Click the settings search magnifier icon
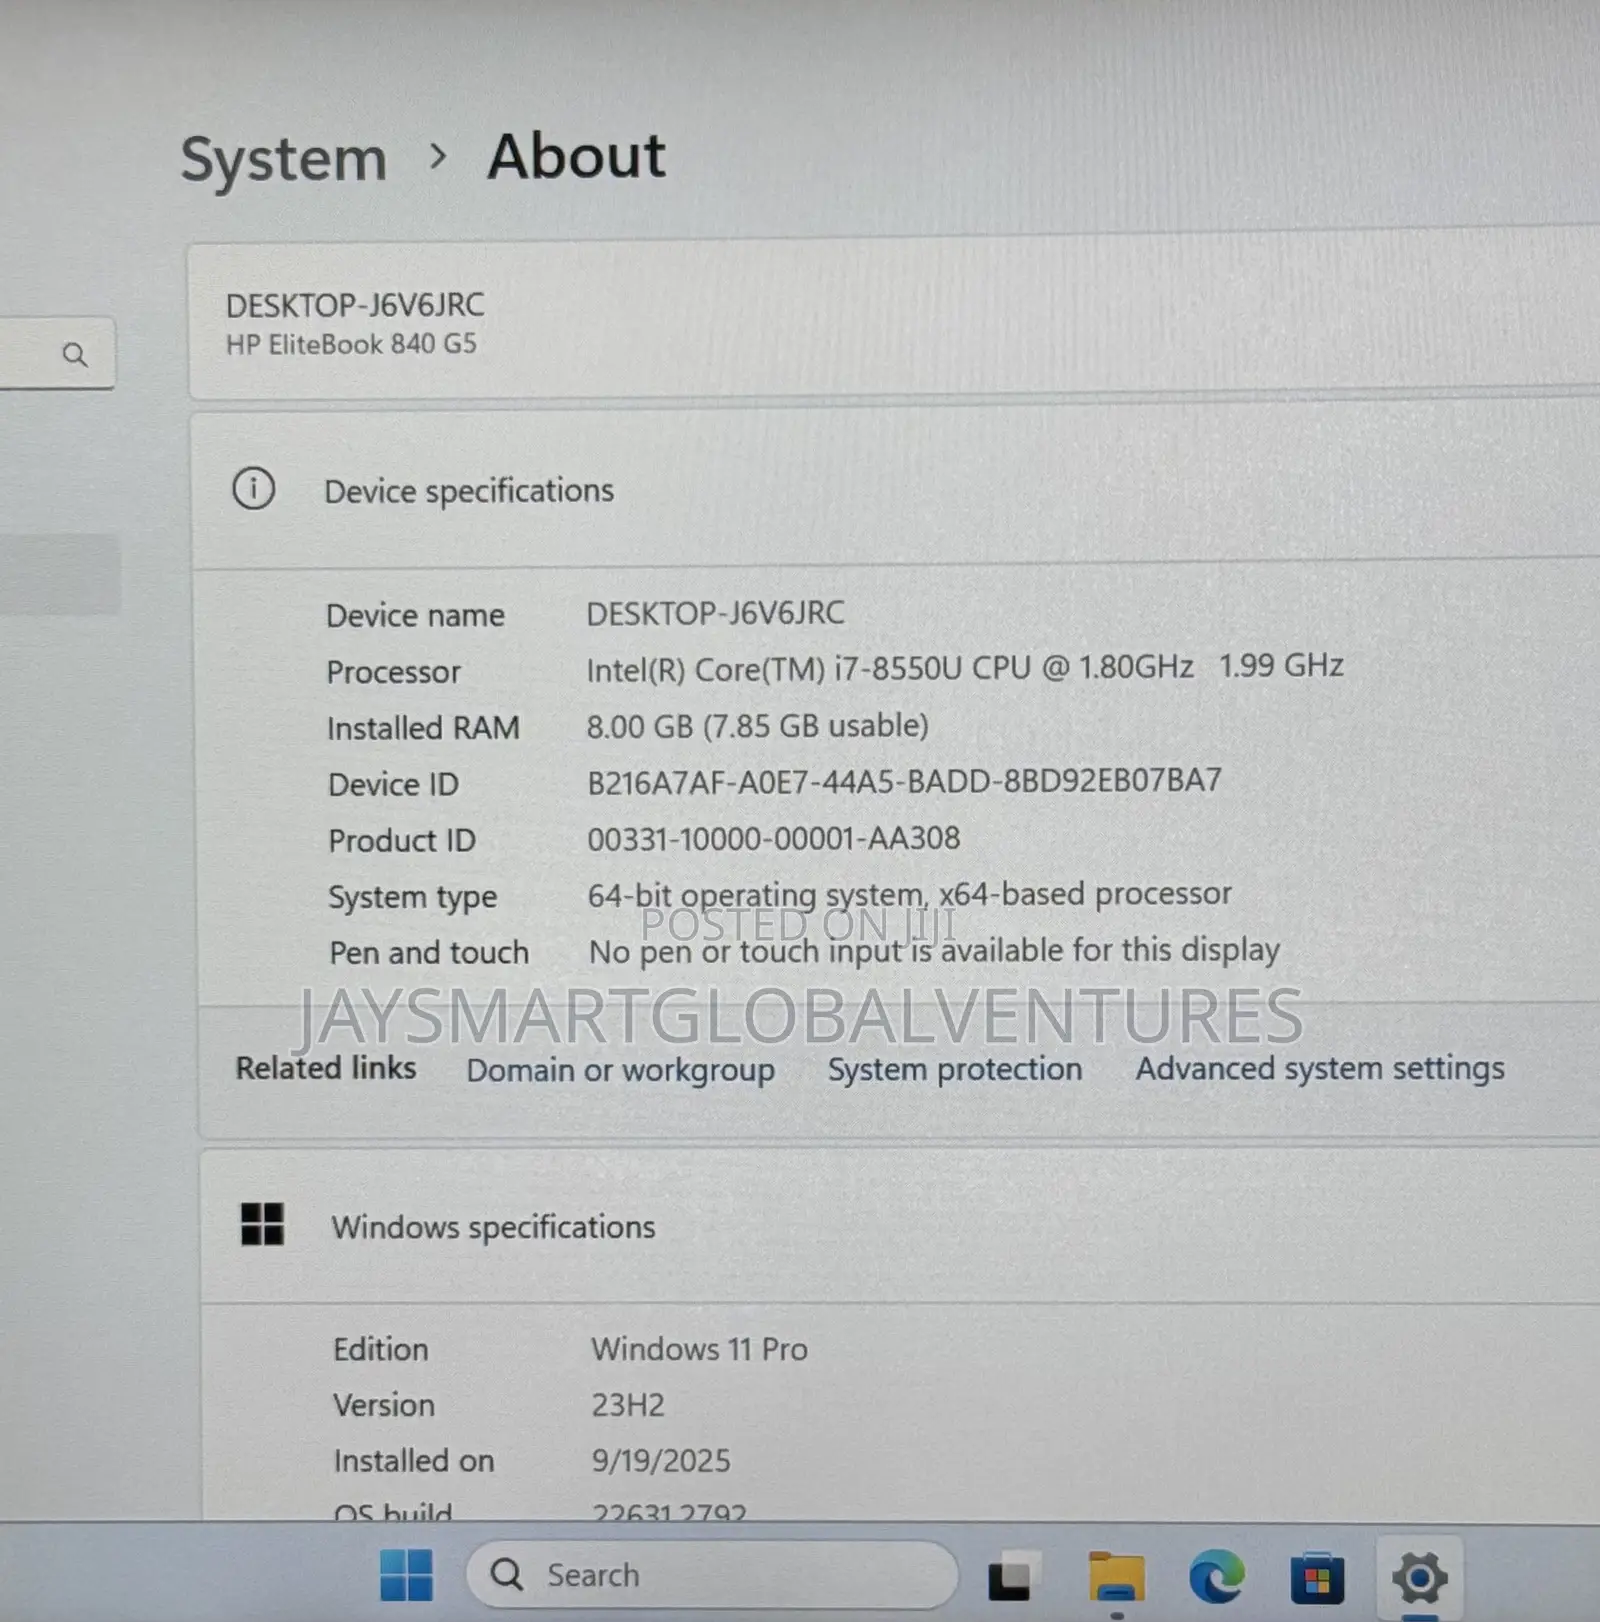This screenshot has height=1622, width=1600. click(x=75, y=354)
